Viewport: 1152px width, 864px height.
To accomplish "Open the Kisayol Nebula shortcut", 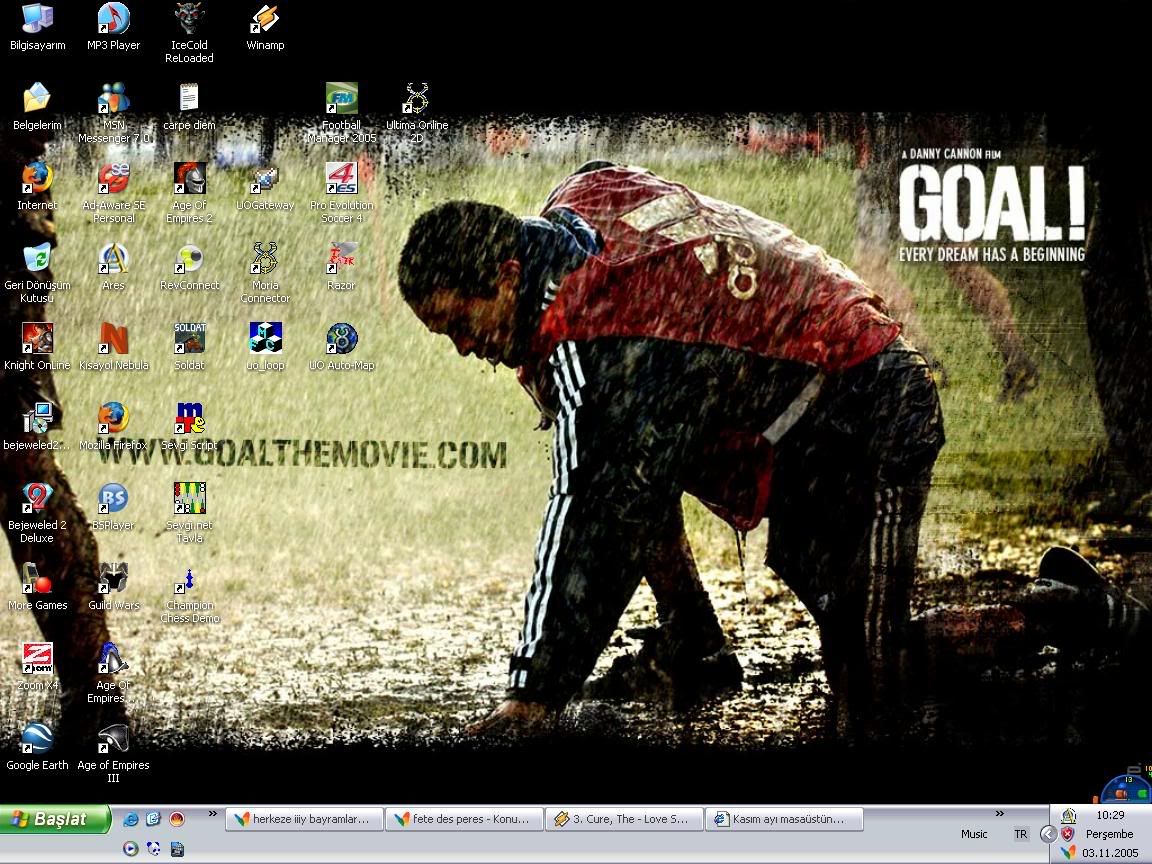I will point(113,348).
